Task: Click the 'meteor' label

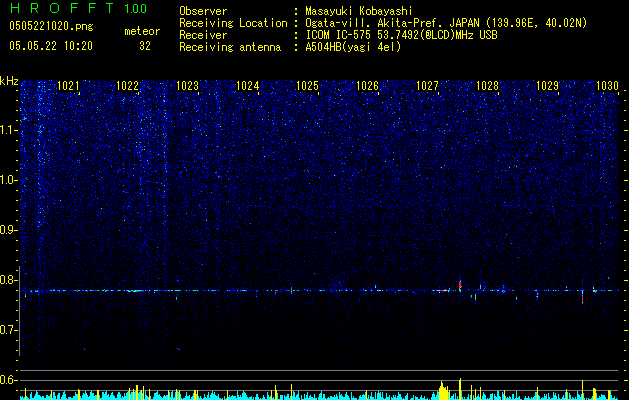Action: [142, 31]
